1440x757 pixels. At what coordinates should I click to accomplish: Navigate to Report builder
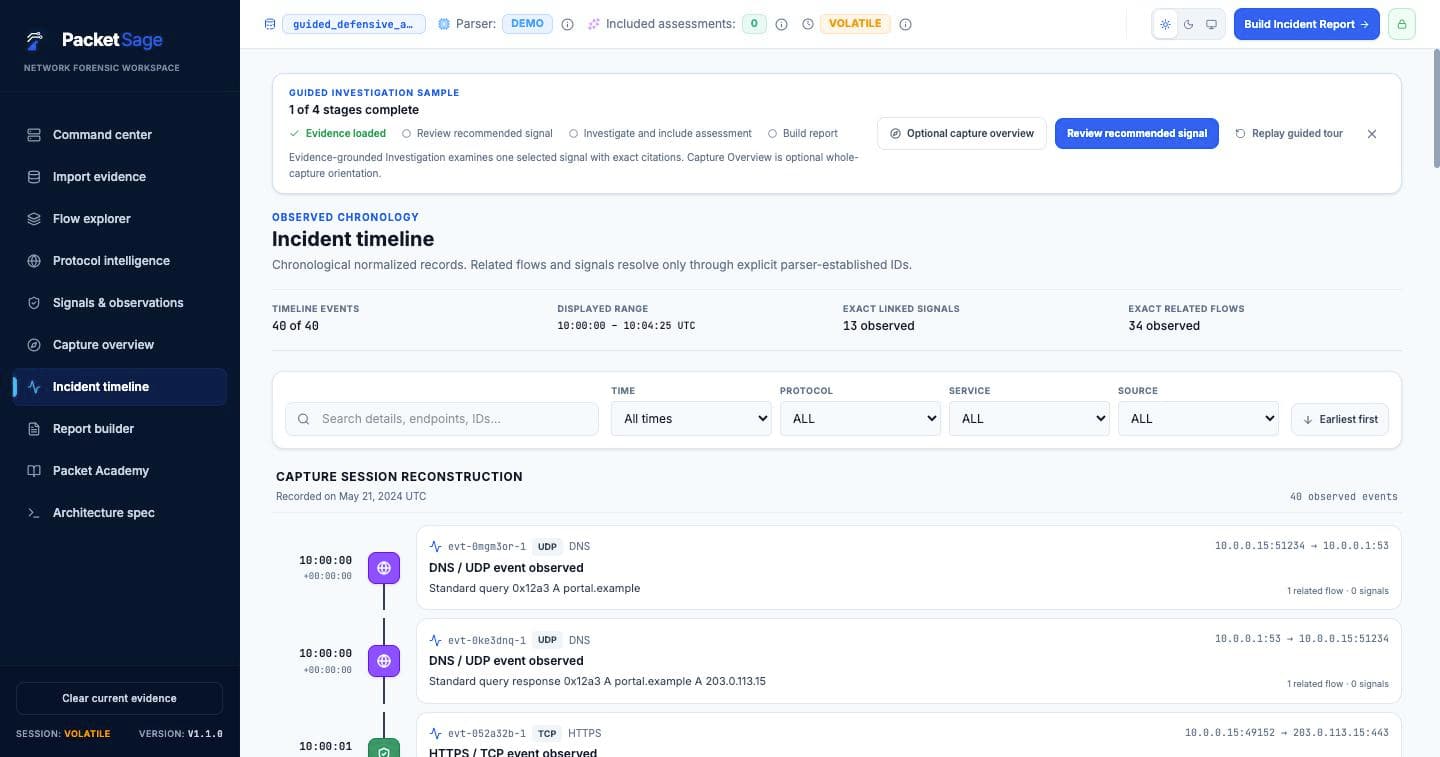coord(120,429)
